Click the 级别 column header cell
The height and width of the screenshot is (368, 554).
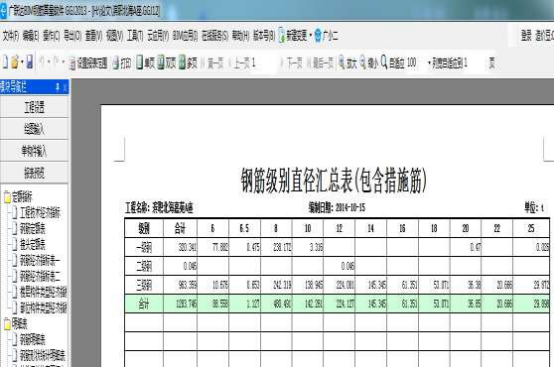click(144, 228)
